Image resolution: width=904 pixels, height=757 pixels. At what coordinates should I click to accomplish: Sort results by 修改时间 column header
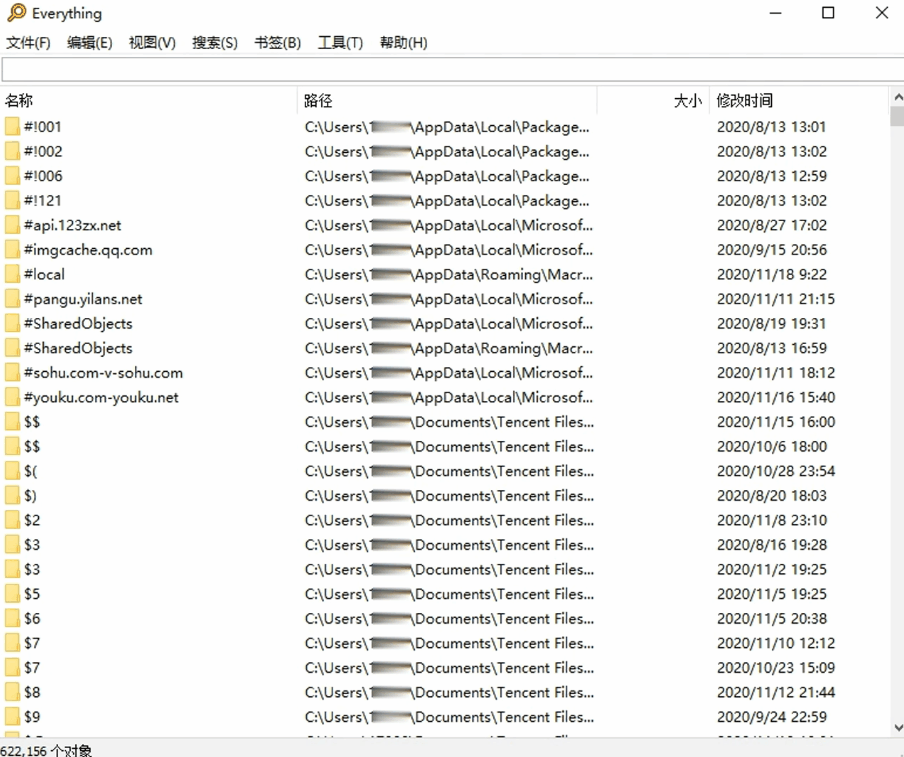click(x=745, y=100)
